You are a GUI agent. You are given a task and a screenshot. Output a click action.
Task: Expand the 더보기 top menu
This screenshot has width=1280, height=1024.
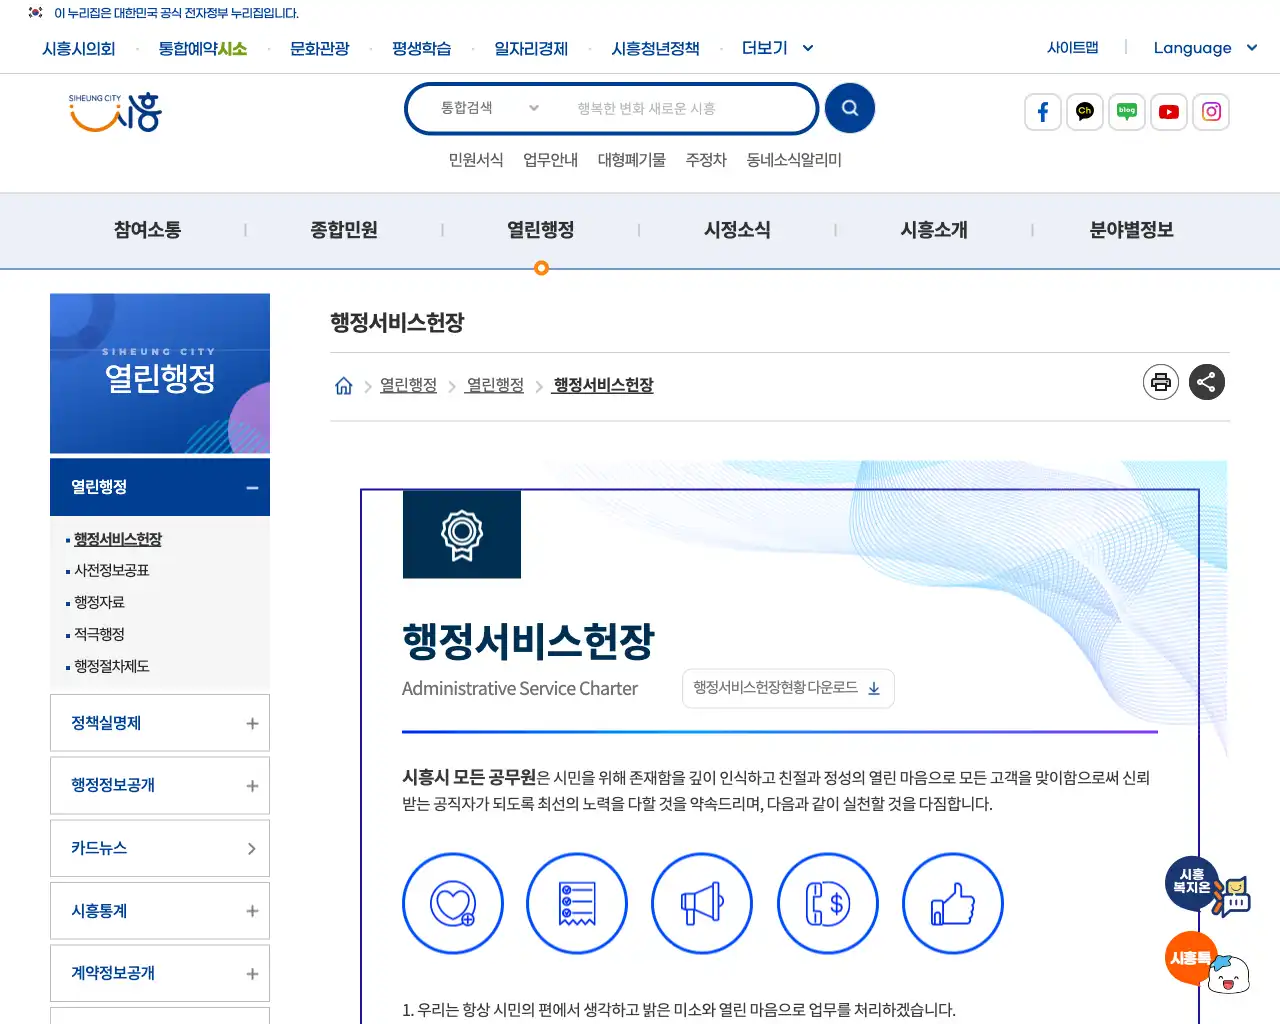(777, 48)
